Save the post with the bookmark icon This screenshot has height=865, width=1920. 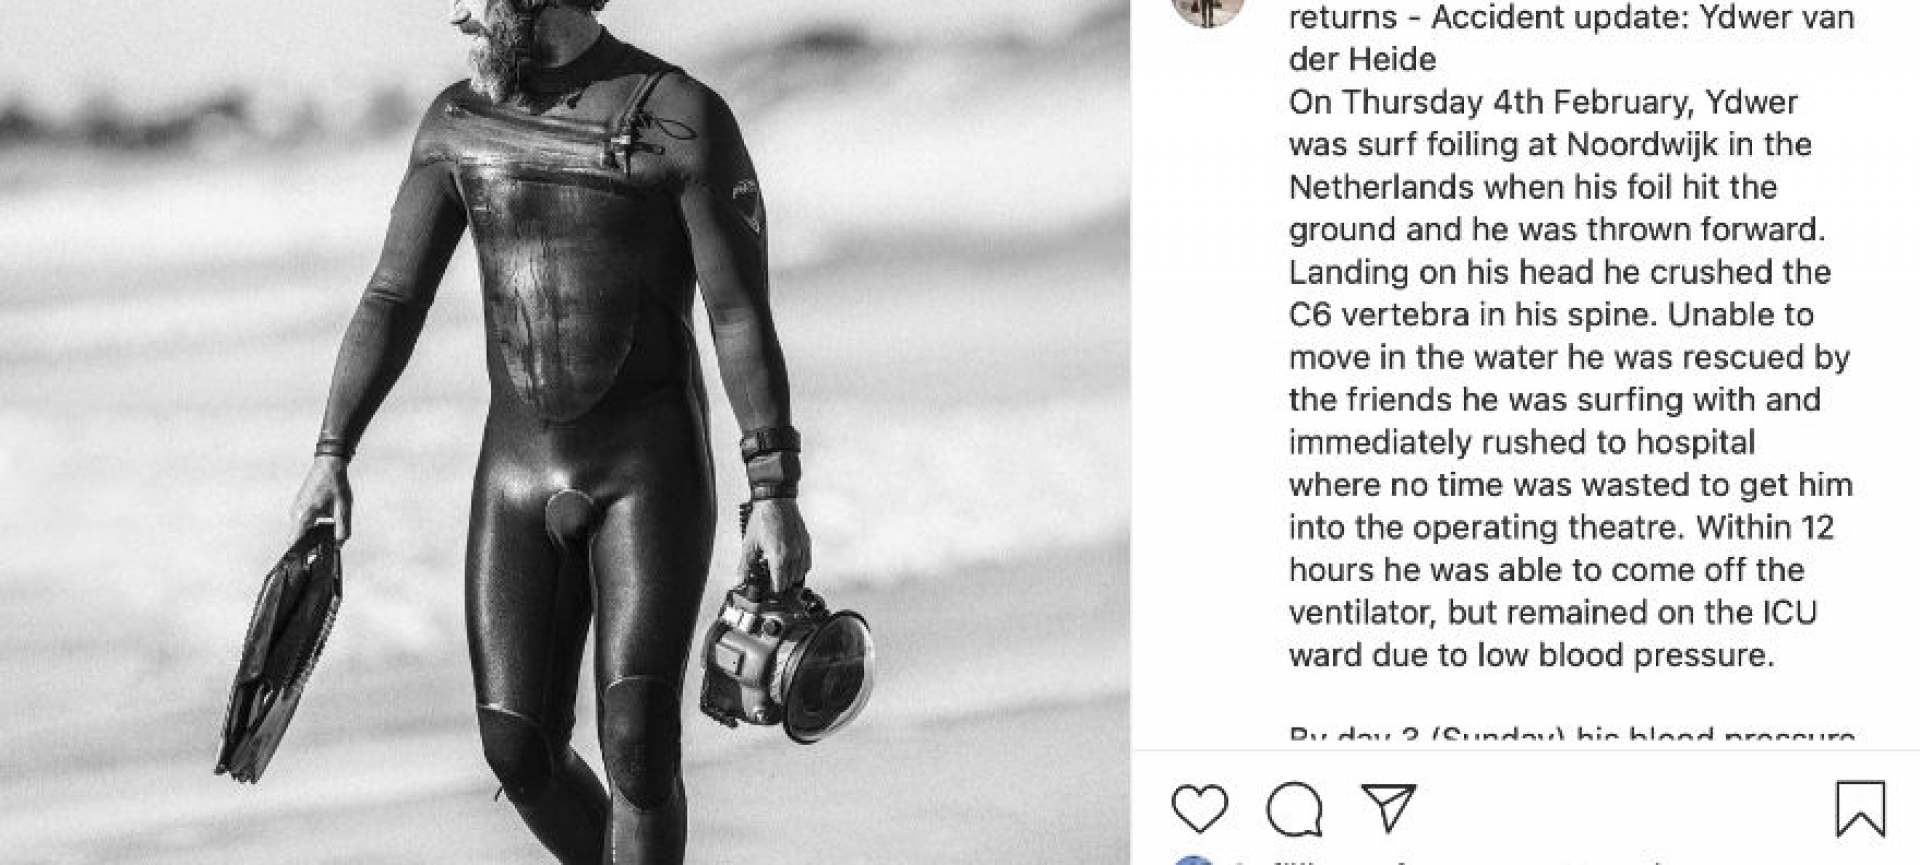click(1860, 809)
